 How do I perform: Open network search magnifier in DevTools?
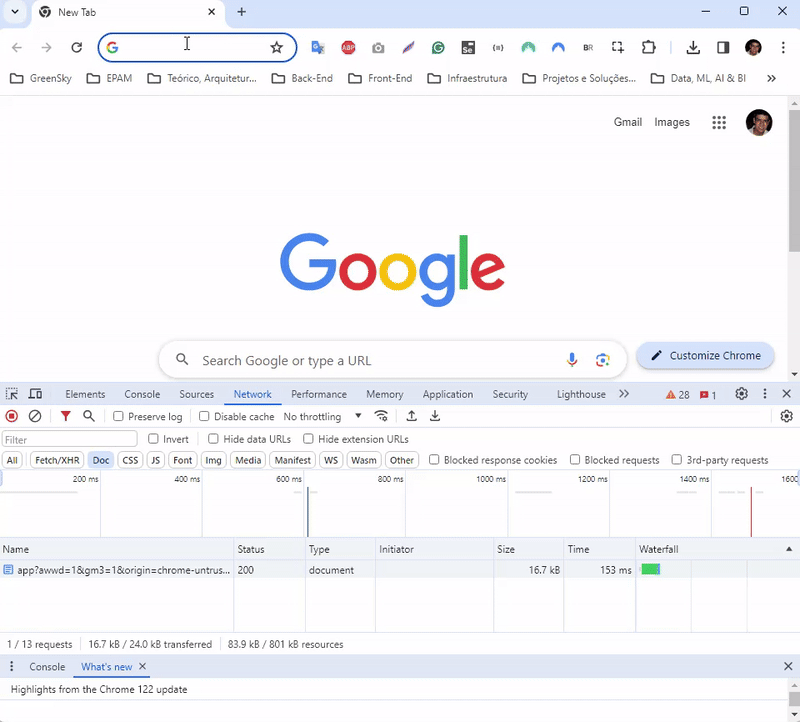[89, 416]
